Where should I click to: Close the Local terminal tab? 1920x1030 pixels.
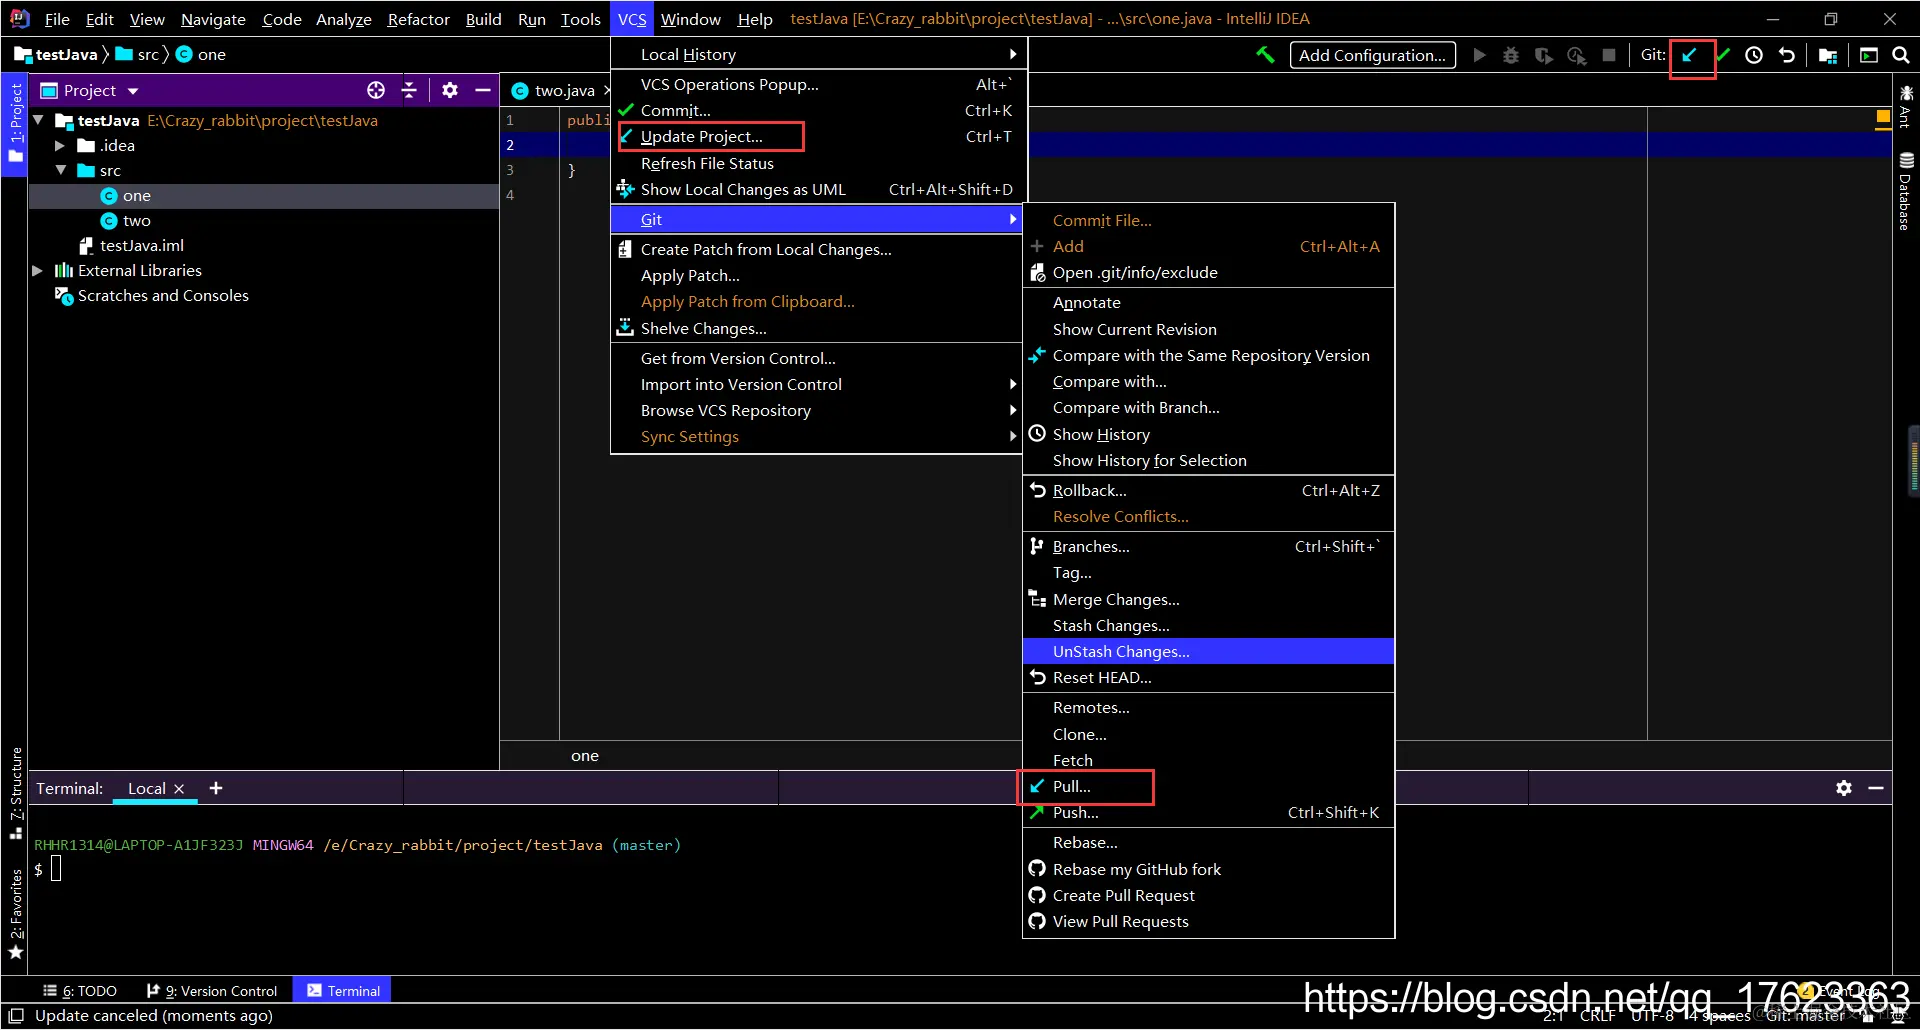point(179,789)
